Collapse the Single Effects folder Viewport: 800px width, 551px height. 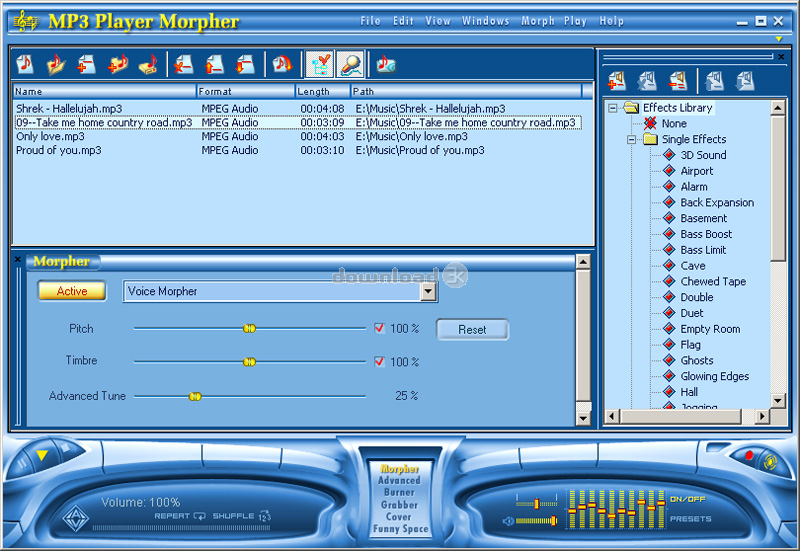tap(632, 140)
